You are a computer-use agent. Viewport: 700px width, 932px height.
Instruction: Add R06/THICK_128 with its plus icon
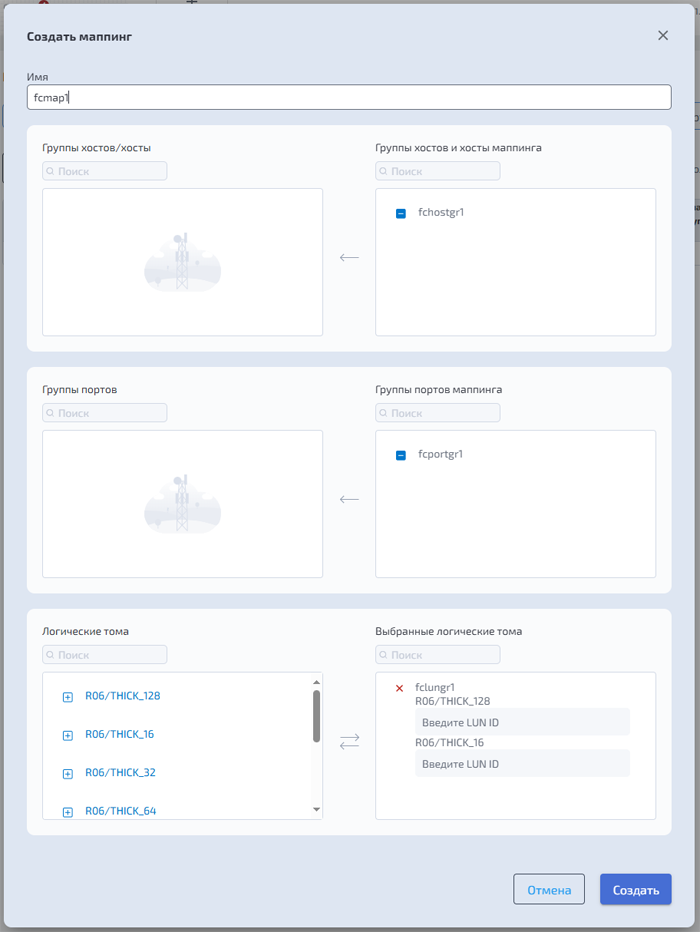[x=68, y=697]
